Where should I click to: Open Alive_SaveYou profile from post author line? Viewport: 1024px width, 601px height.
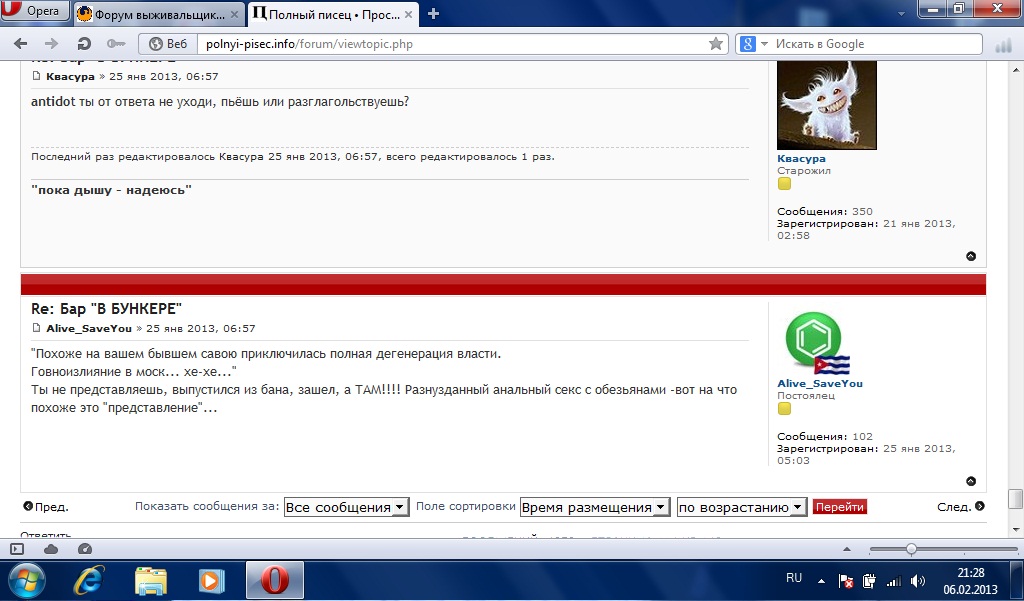click(89, 329)
